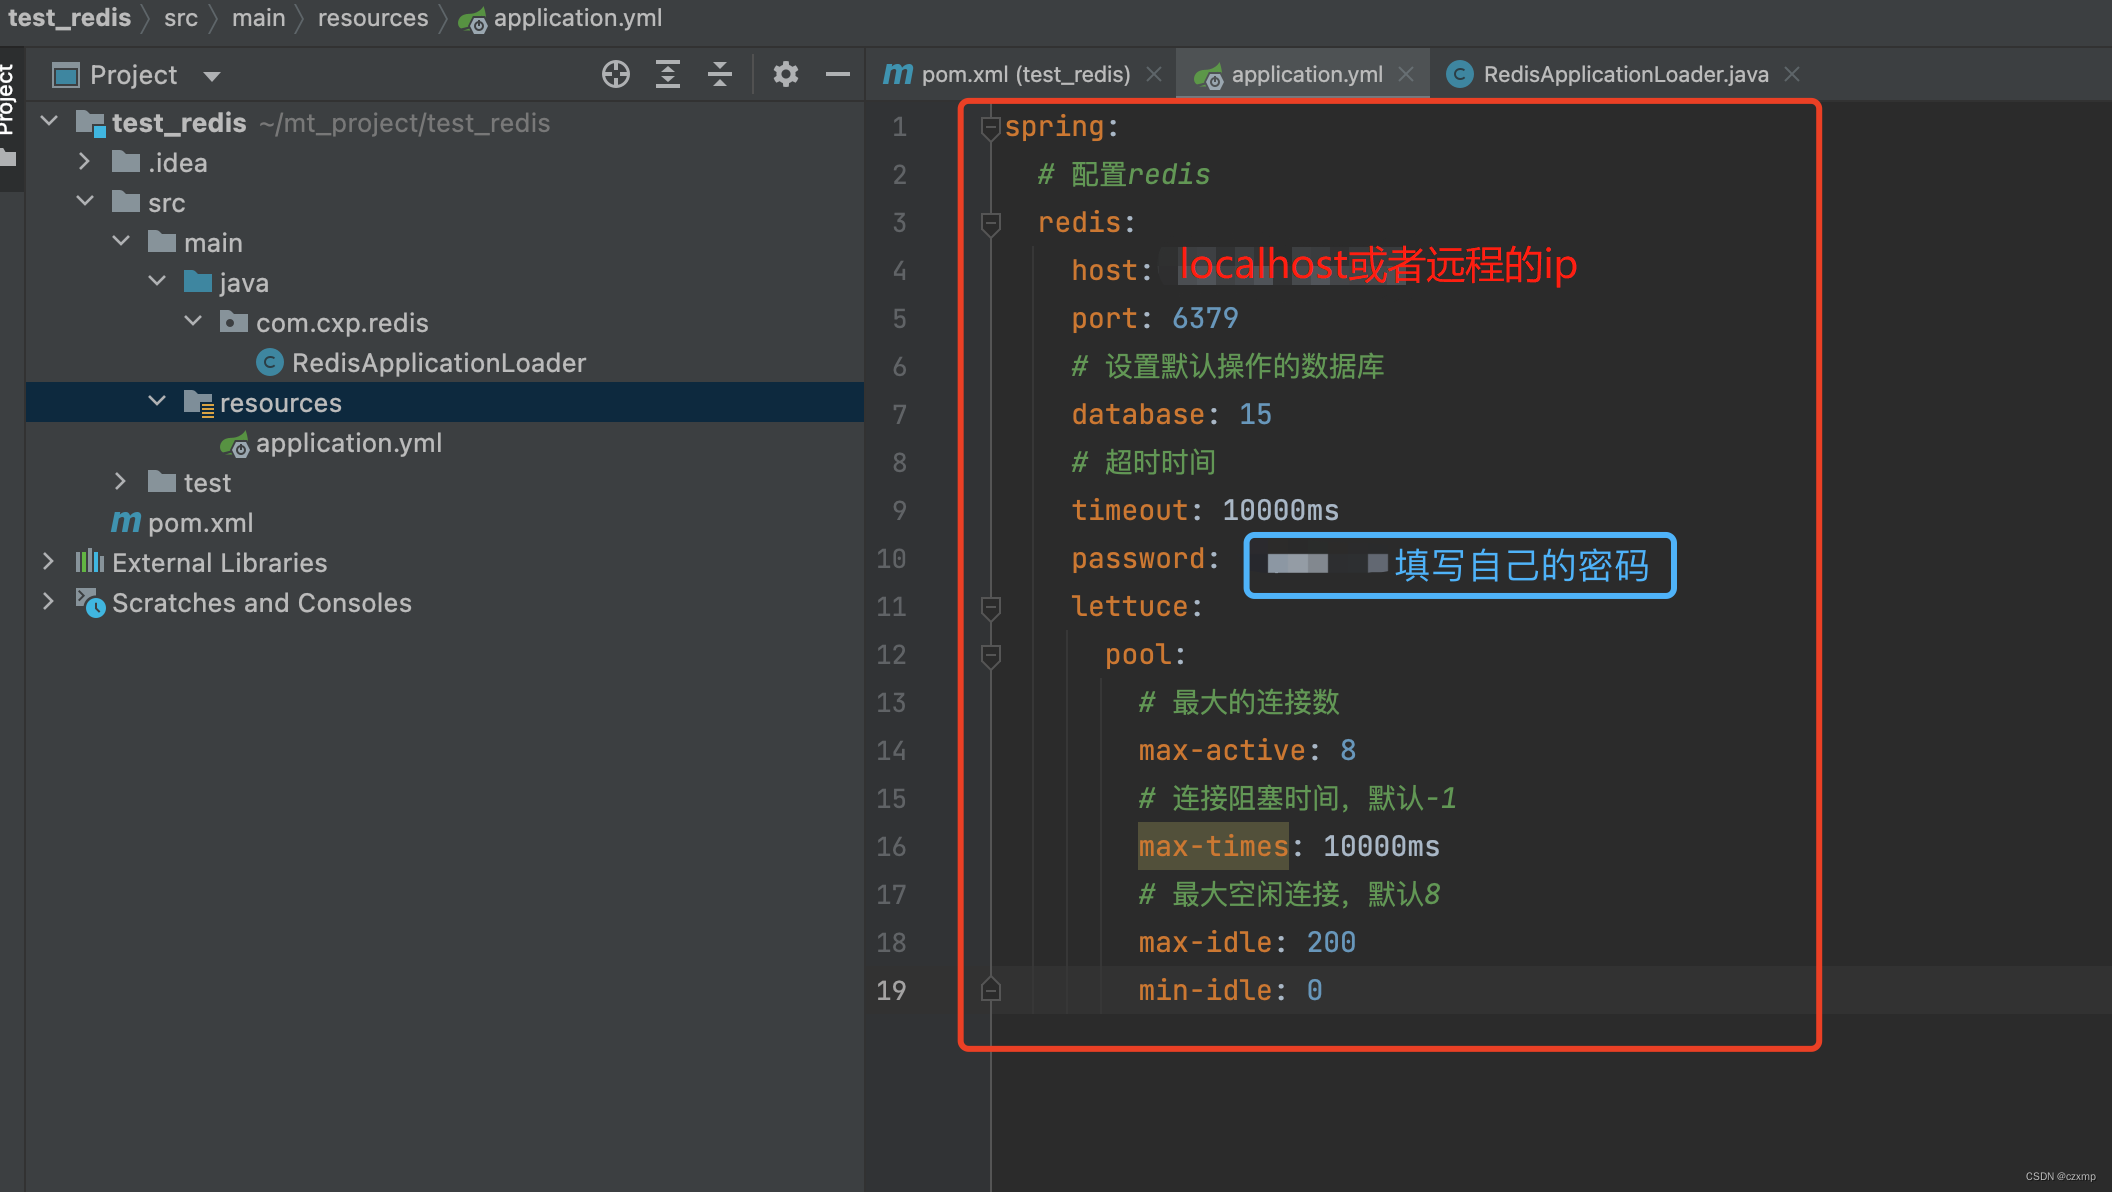Fold the pool: block at line 12

click(x=991, y=655)
